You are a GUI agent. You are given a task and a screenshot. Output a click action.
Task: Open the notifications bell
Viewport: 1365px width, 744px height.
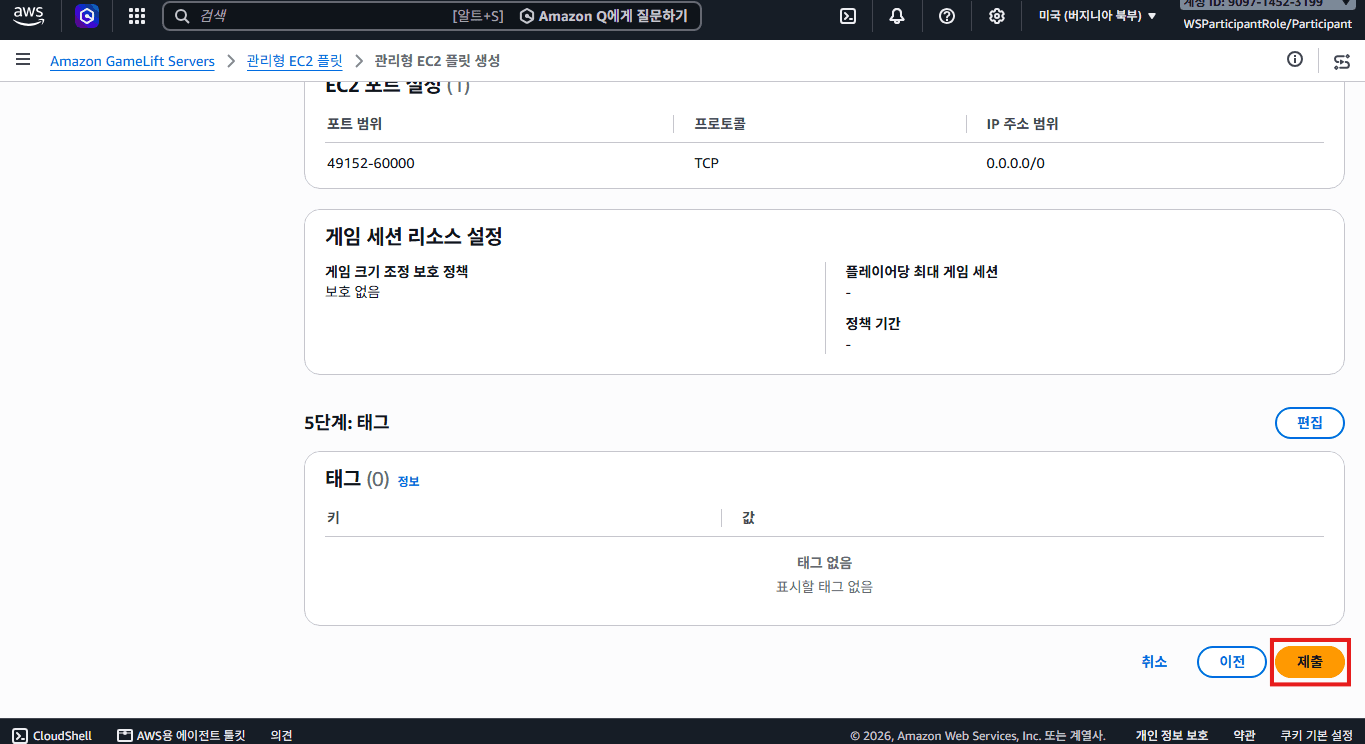pyautogui.click(x=897, y=16)
